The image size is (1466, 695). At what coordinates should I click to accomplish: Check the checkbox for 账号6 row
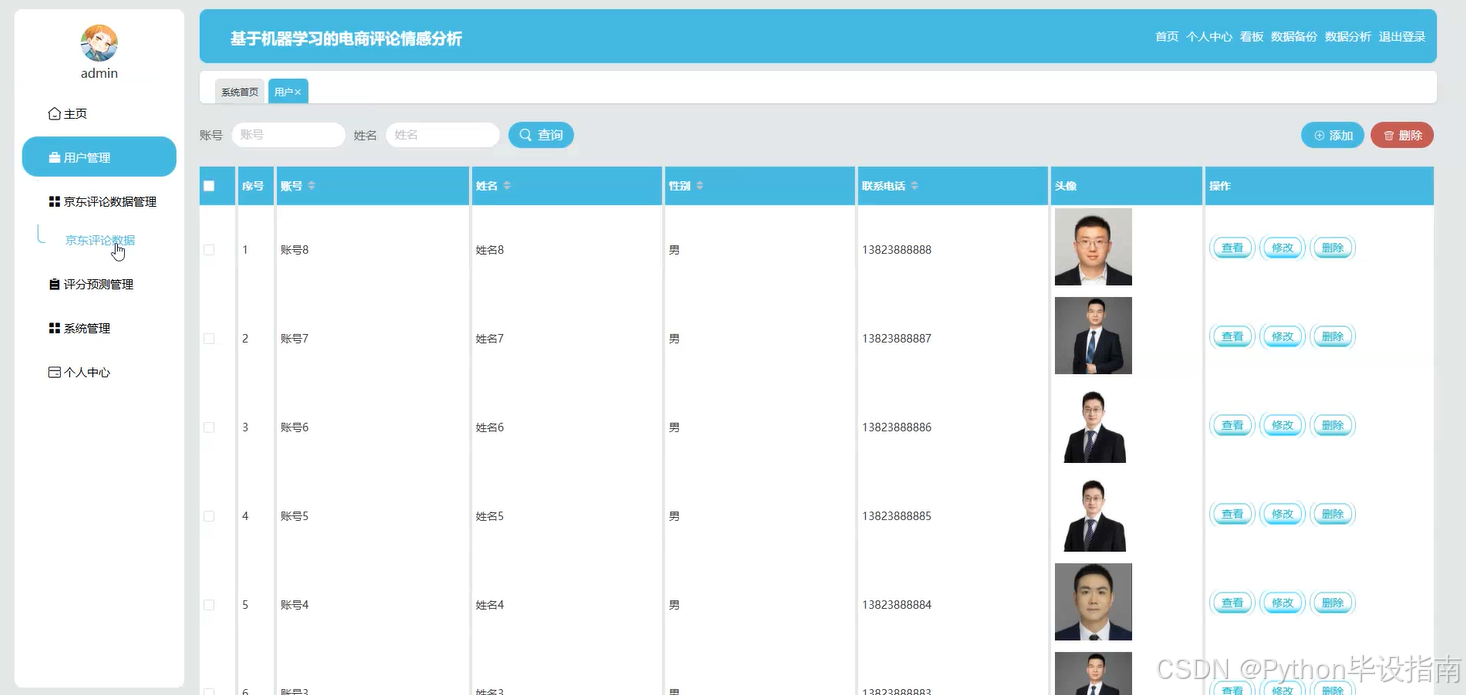[x=209, y=427]
